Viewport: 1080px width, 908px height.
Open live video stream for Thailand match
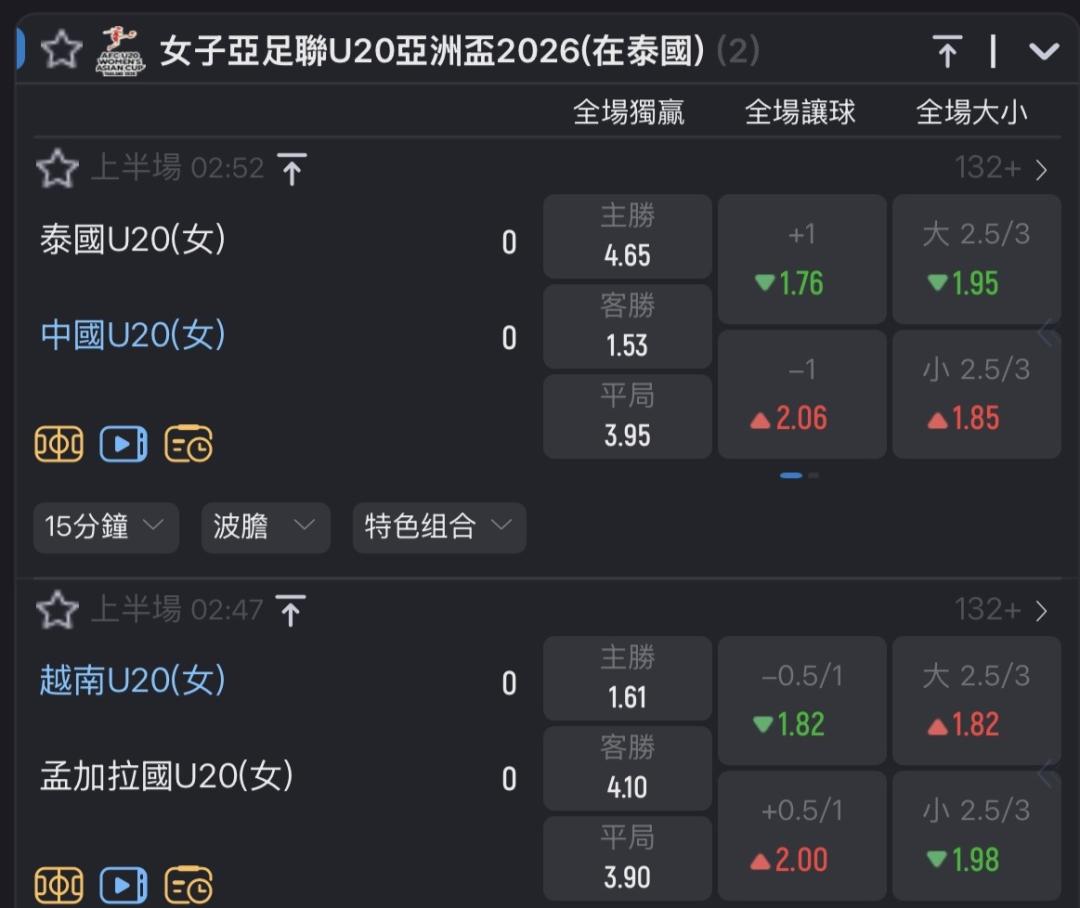[x=123, y=444]
